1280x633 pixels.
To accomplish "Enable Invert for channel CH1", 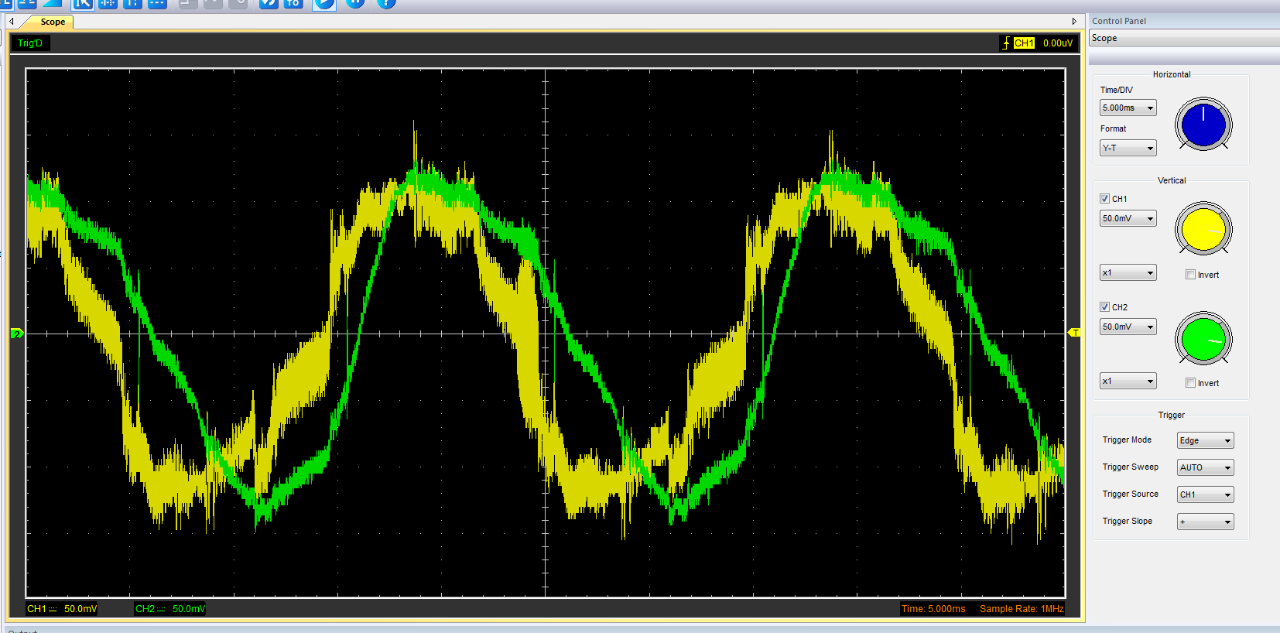I will [x=1190, y=274].
